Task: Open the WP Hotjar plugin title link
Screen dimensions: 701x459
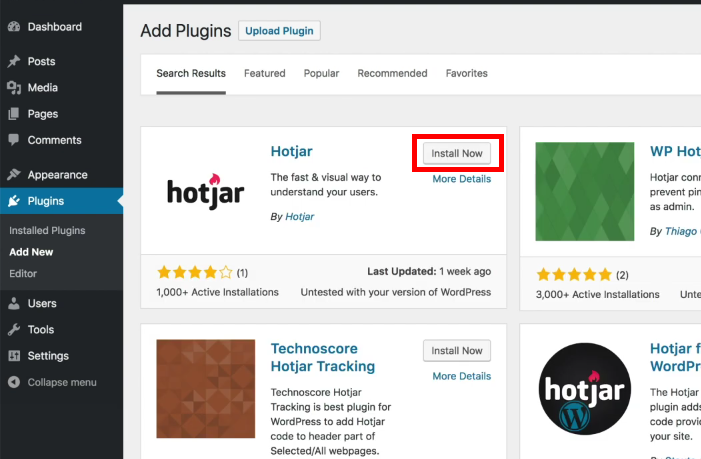Action: tap(676, 151)
